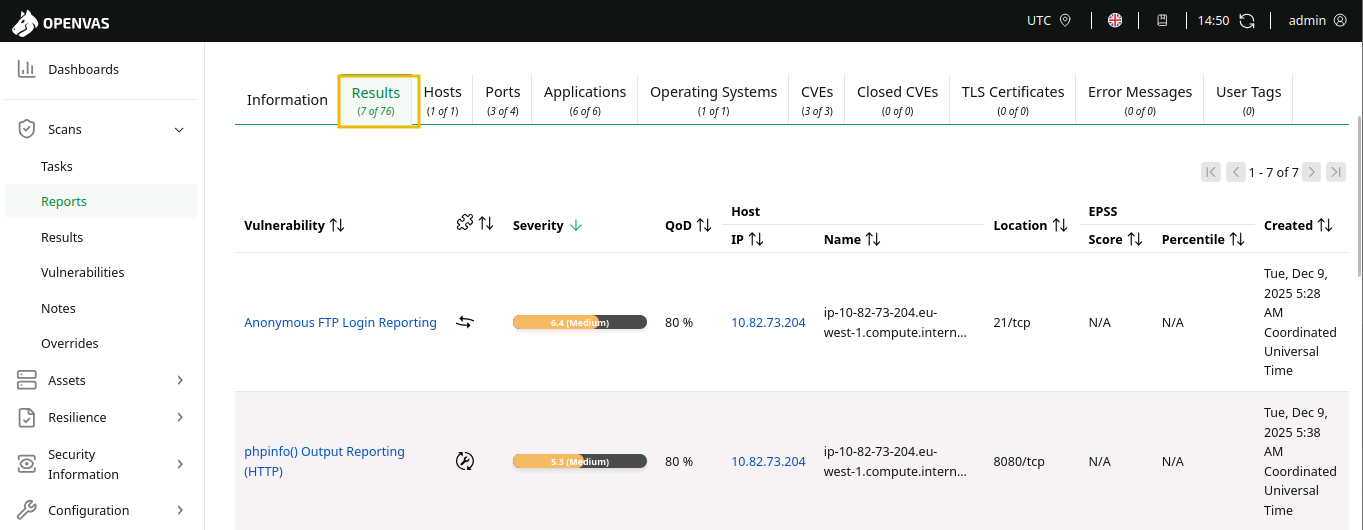Go to next page of results
The width and height of the screenshot is (1363, 530).
pyautogui.click(x=1311, y=172)
